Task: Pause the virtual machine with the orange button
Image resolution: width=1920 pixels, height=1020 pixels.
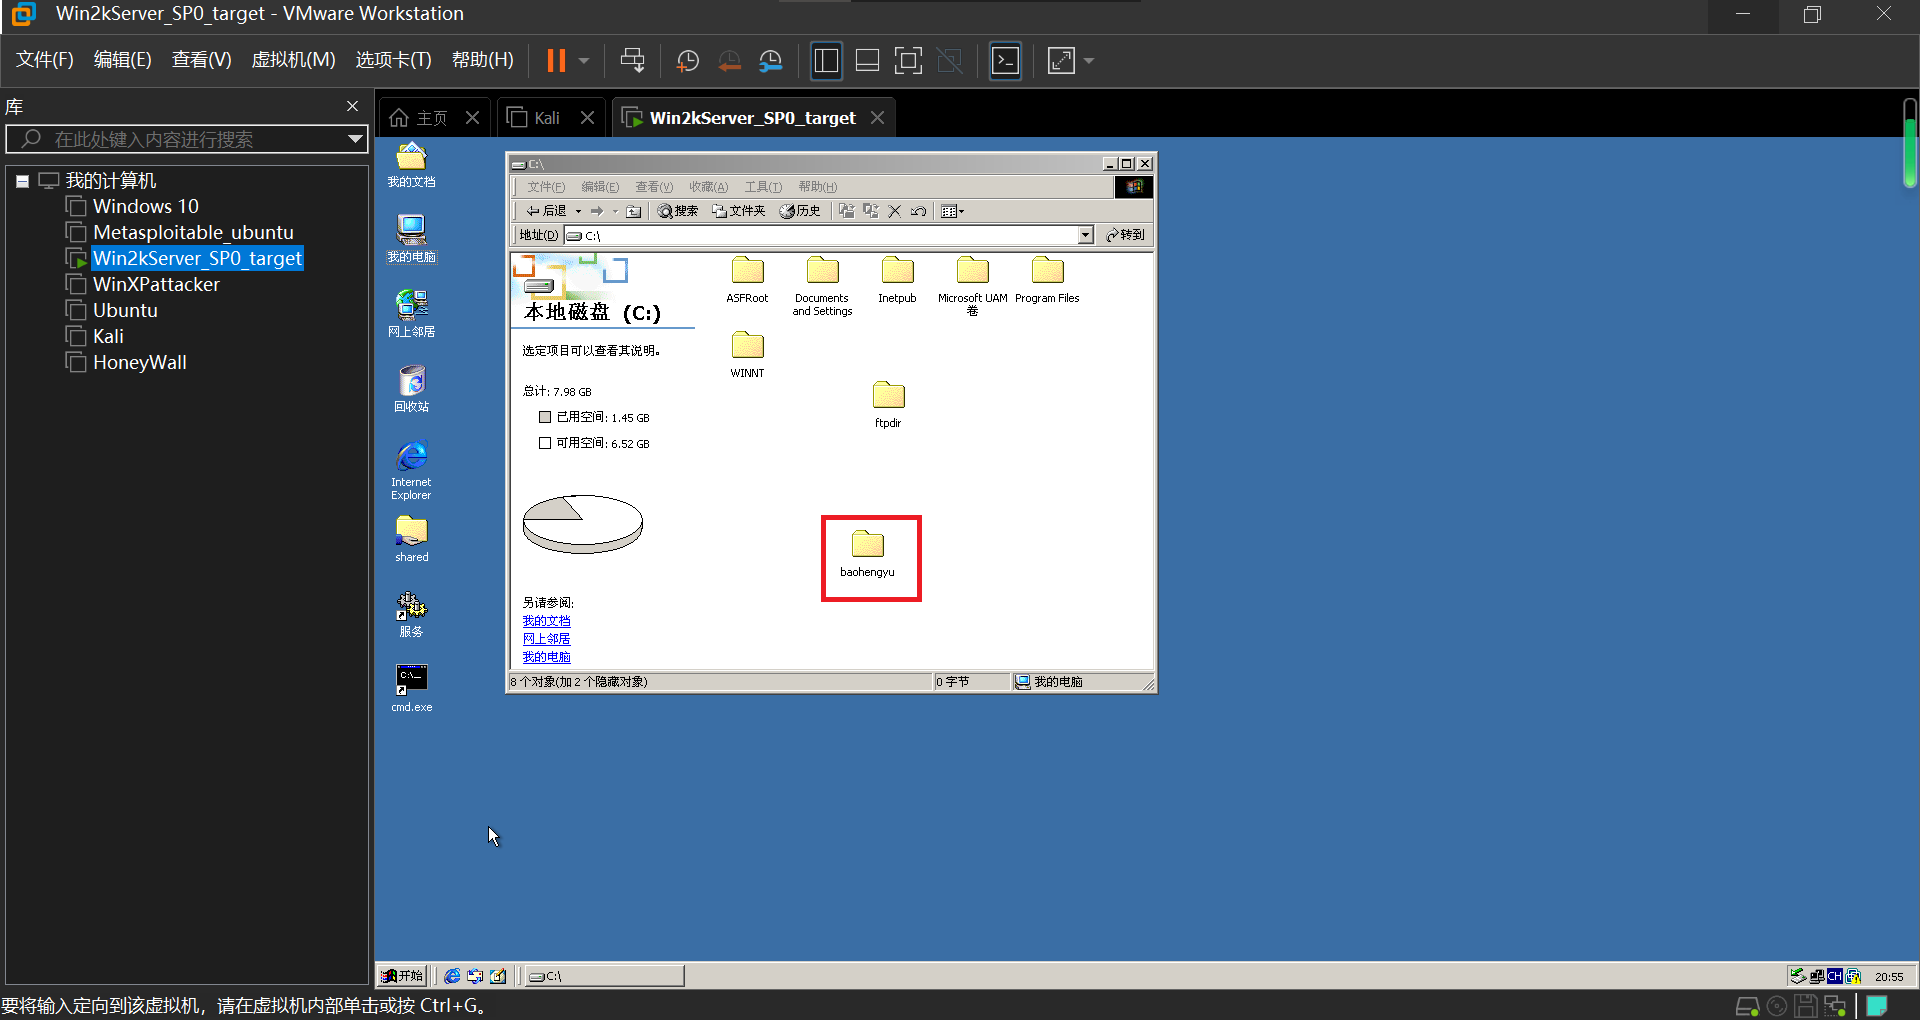Action: 556,61
